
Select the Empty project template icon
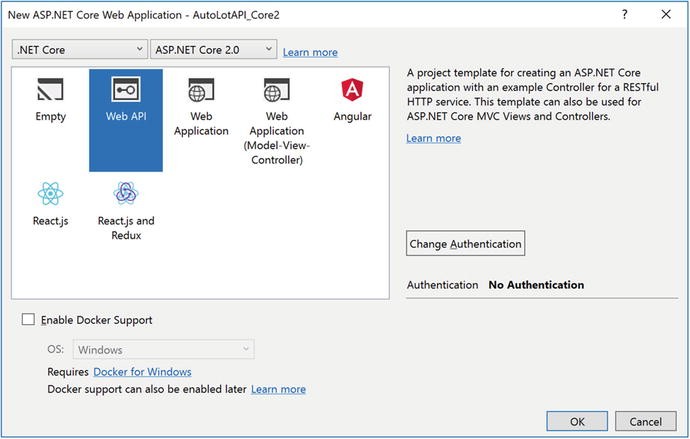(50, 90)
